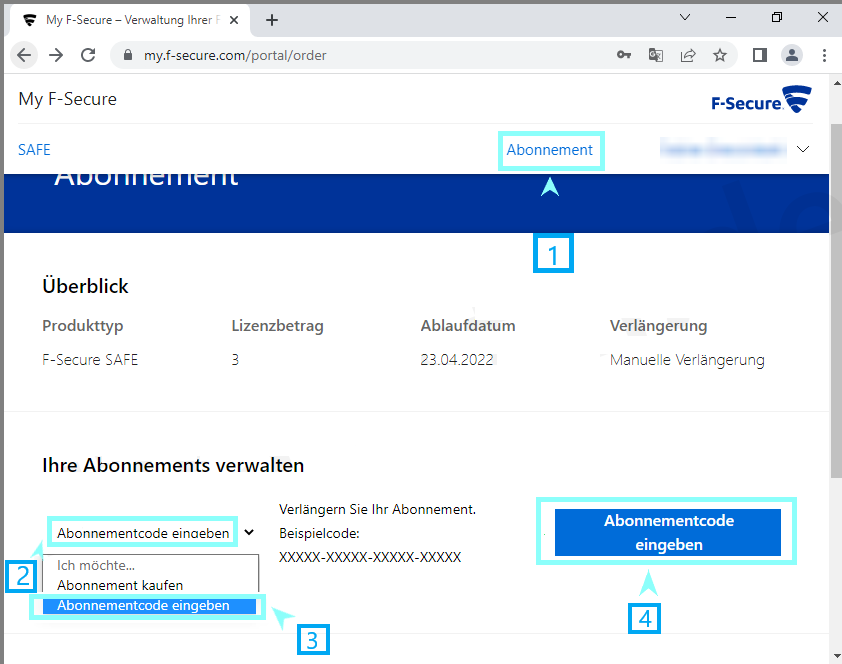Screen dimensions: 842x664
Task: Click scrollbar down arrow
Action: point(836,656)
